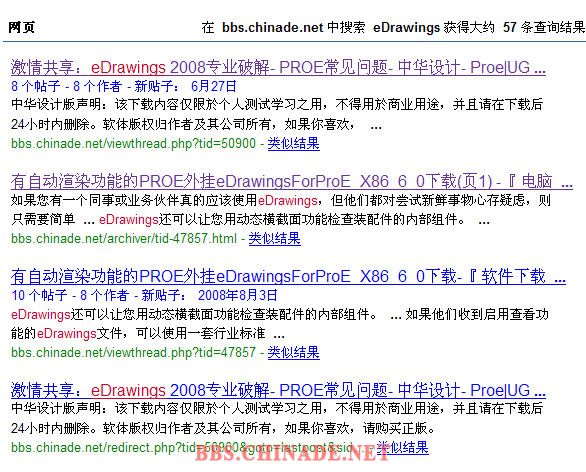Open the 电脑 archiver eDrawingsForProE result title

292,182
